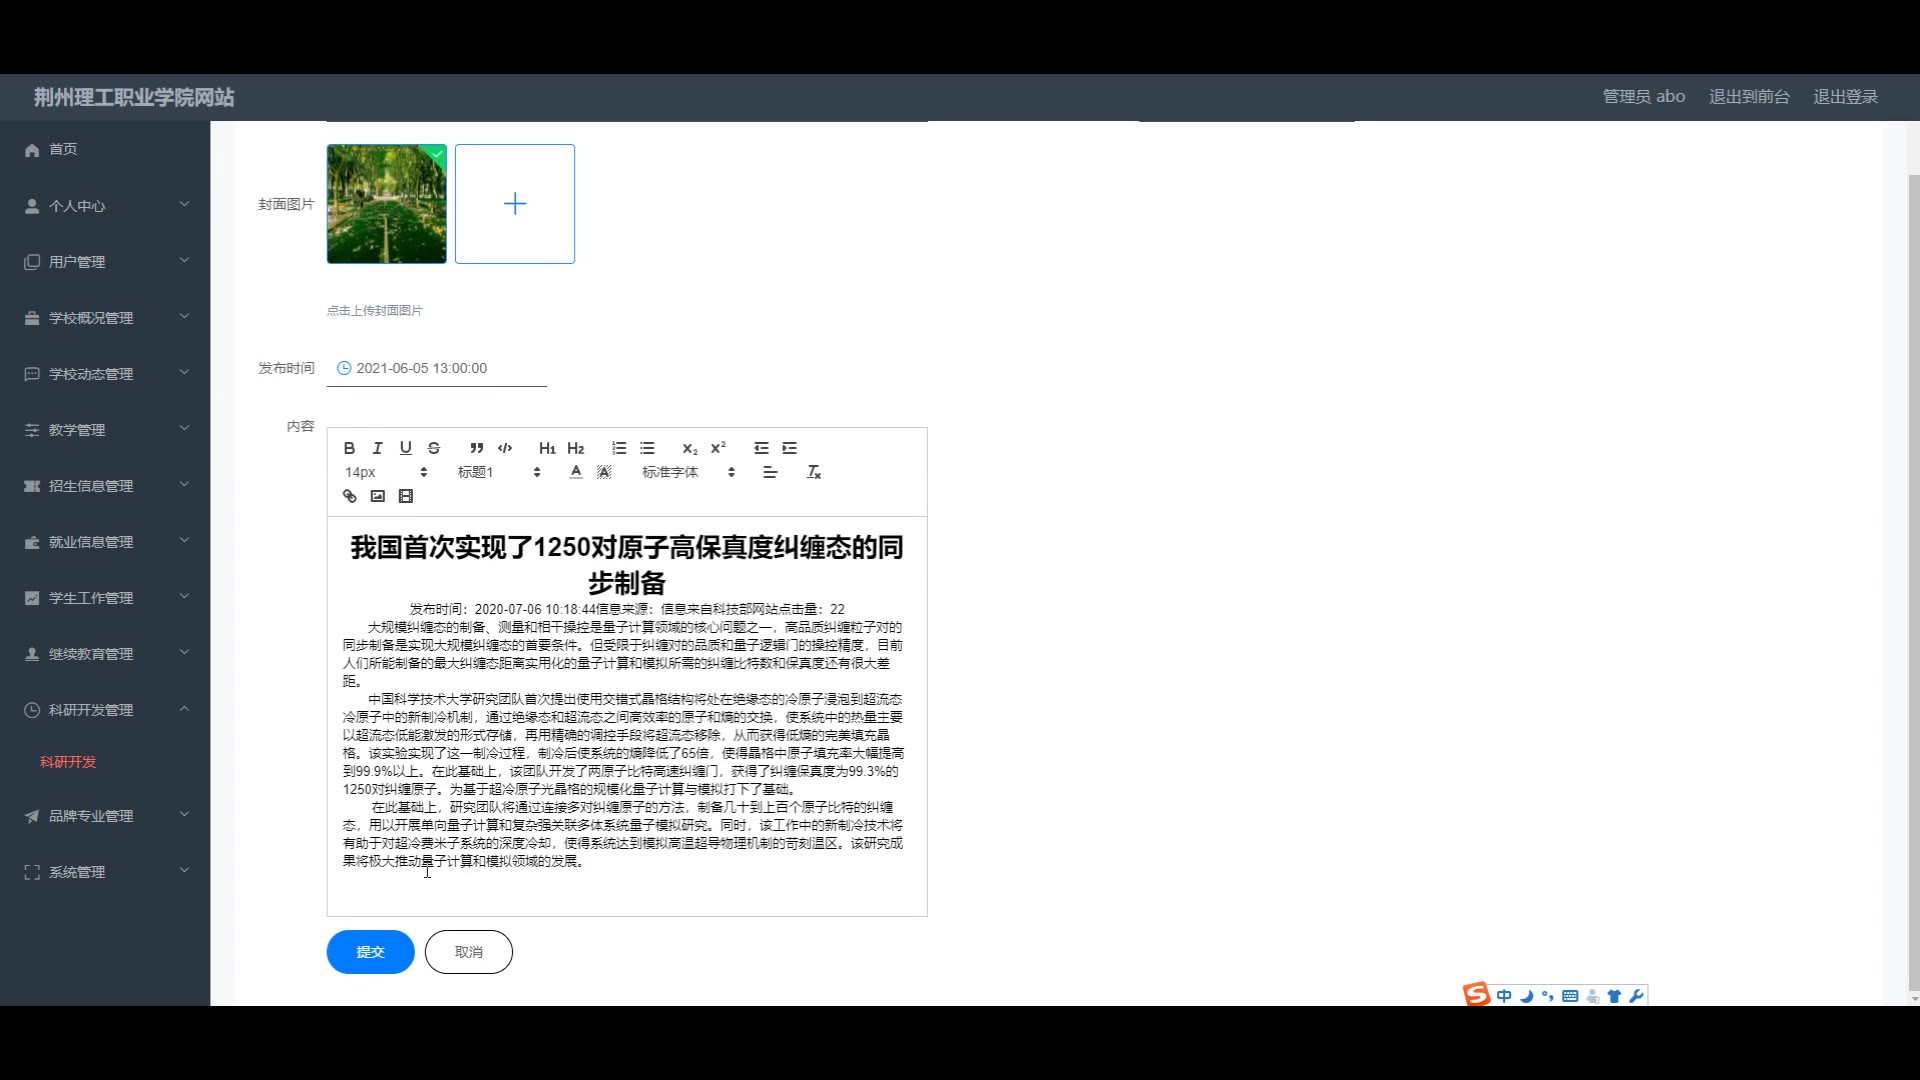Select 科研开发 submenu item
1920x1080 pixels.
(68, 762)
